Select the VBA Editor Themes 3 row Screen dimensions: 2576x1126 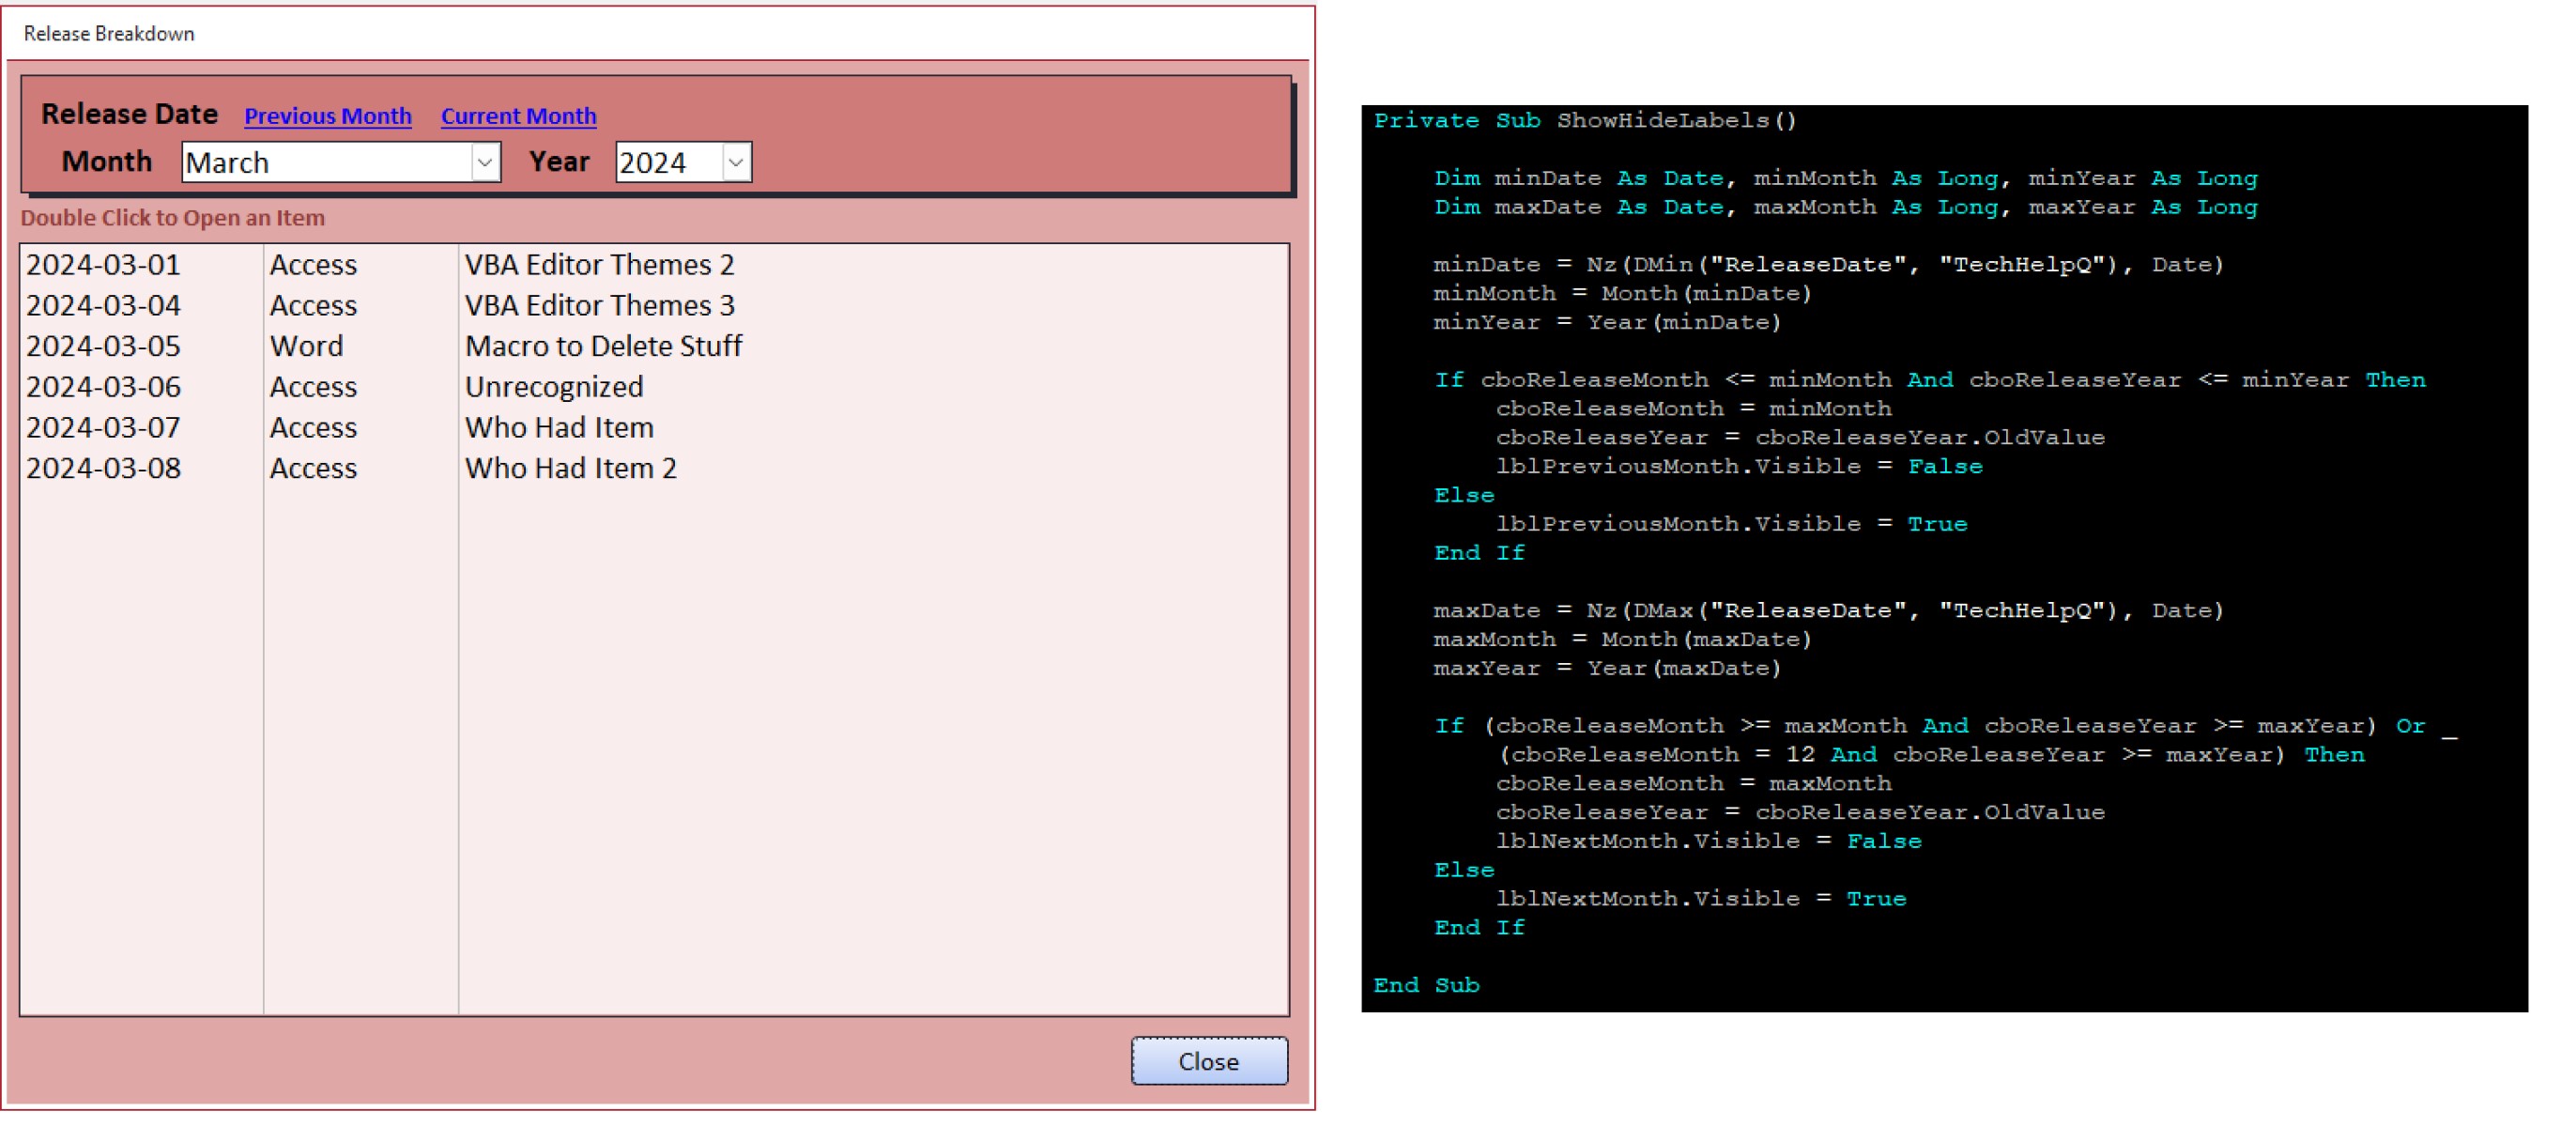click(599, 306)
